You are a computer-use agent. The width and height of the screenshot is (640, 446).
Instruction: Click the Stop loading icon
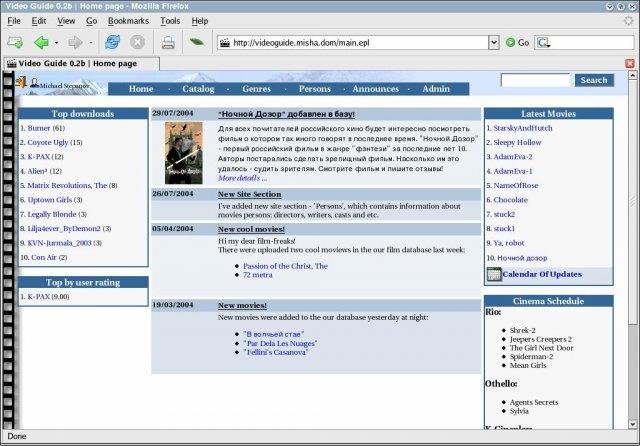click(x=138, y=42)
